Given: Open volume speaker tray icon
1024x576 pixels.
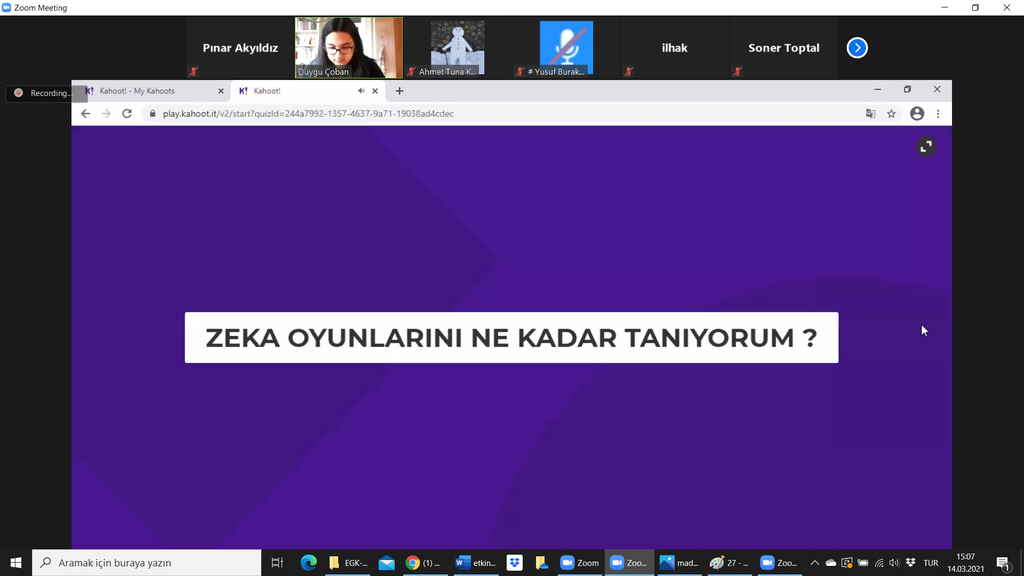Looking at the screenshot, I should coord(894,562).
